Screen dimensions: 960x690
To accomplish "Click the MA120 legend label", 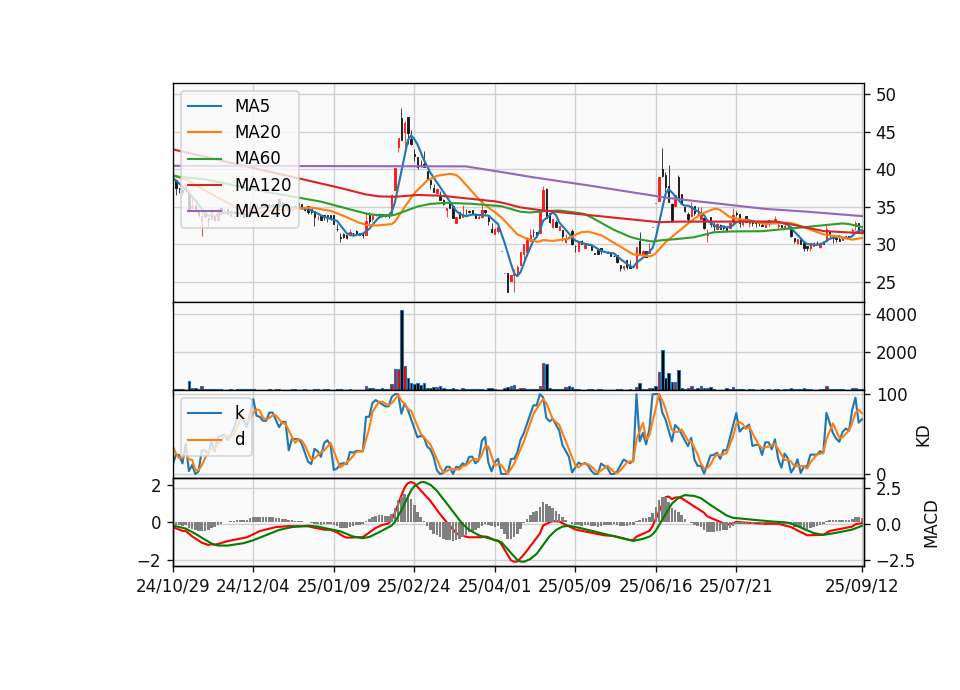I will (x=263, y=184).
